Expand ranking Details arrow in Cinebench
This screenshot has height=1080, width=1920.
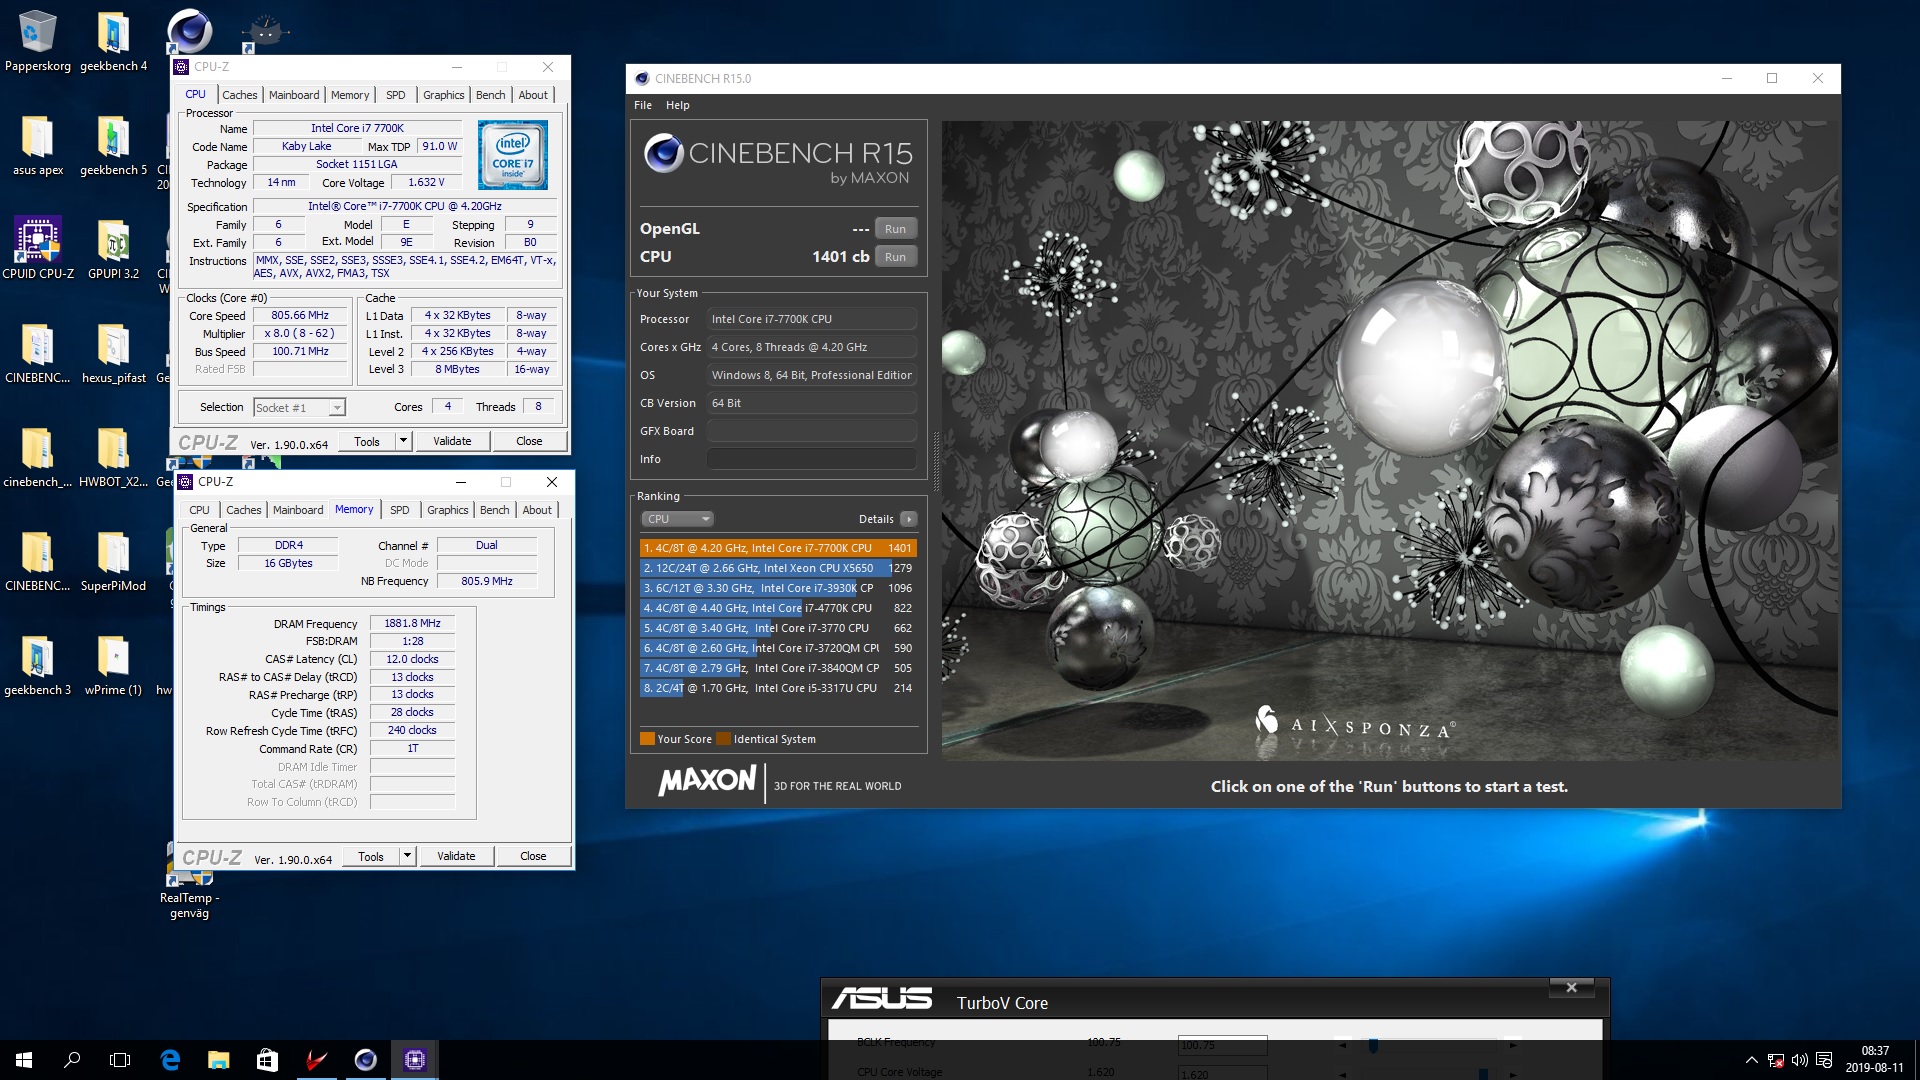point(909,519)
